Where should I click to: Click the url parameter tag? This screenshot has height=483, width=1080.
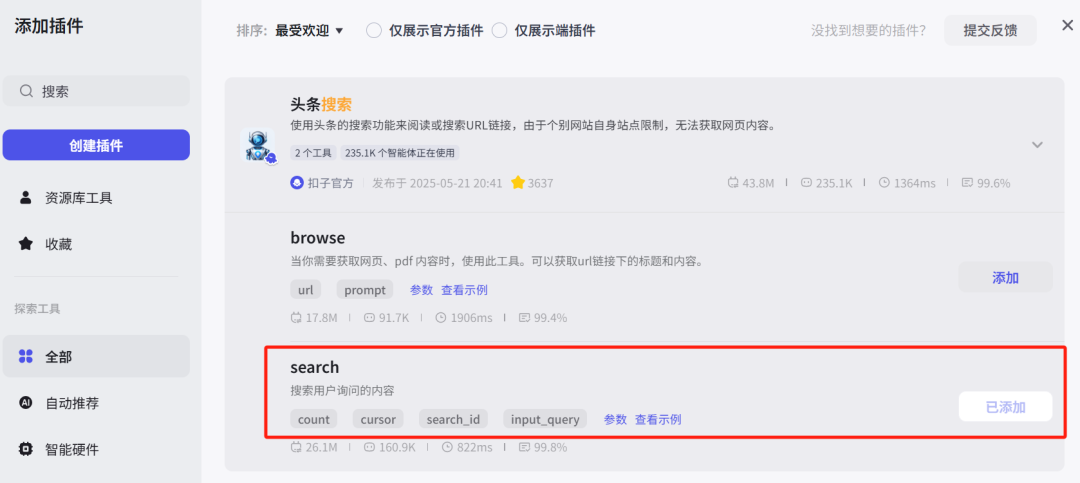[x=306, y=290]
